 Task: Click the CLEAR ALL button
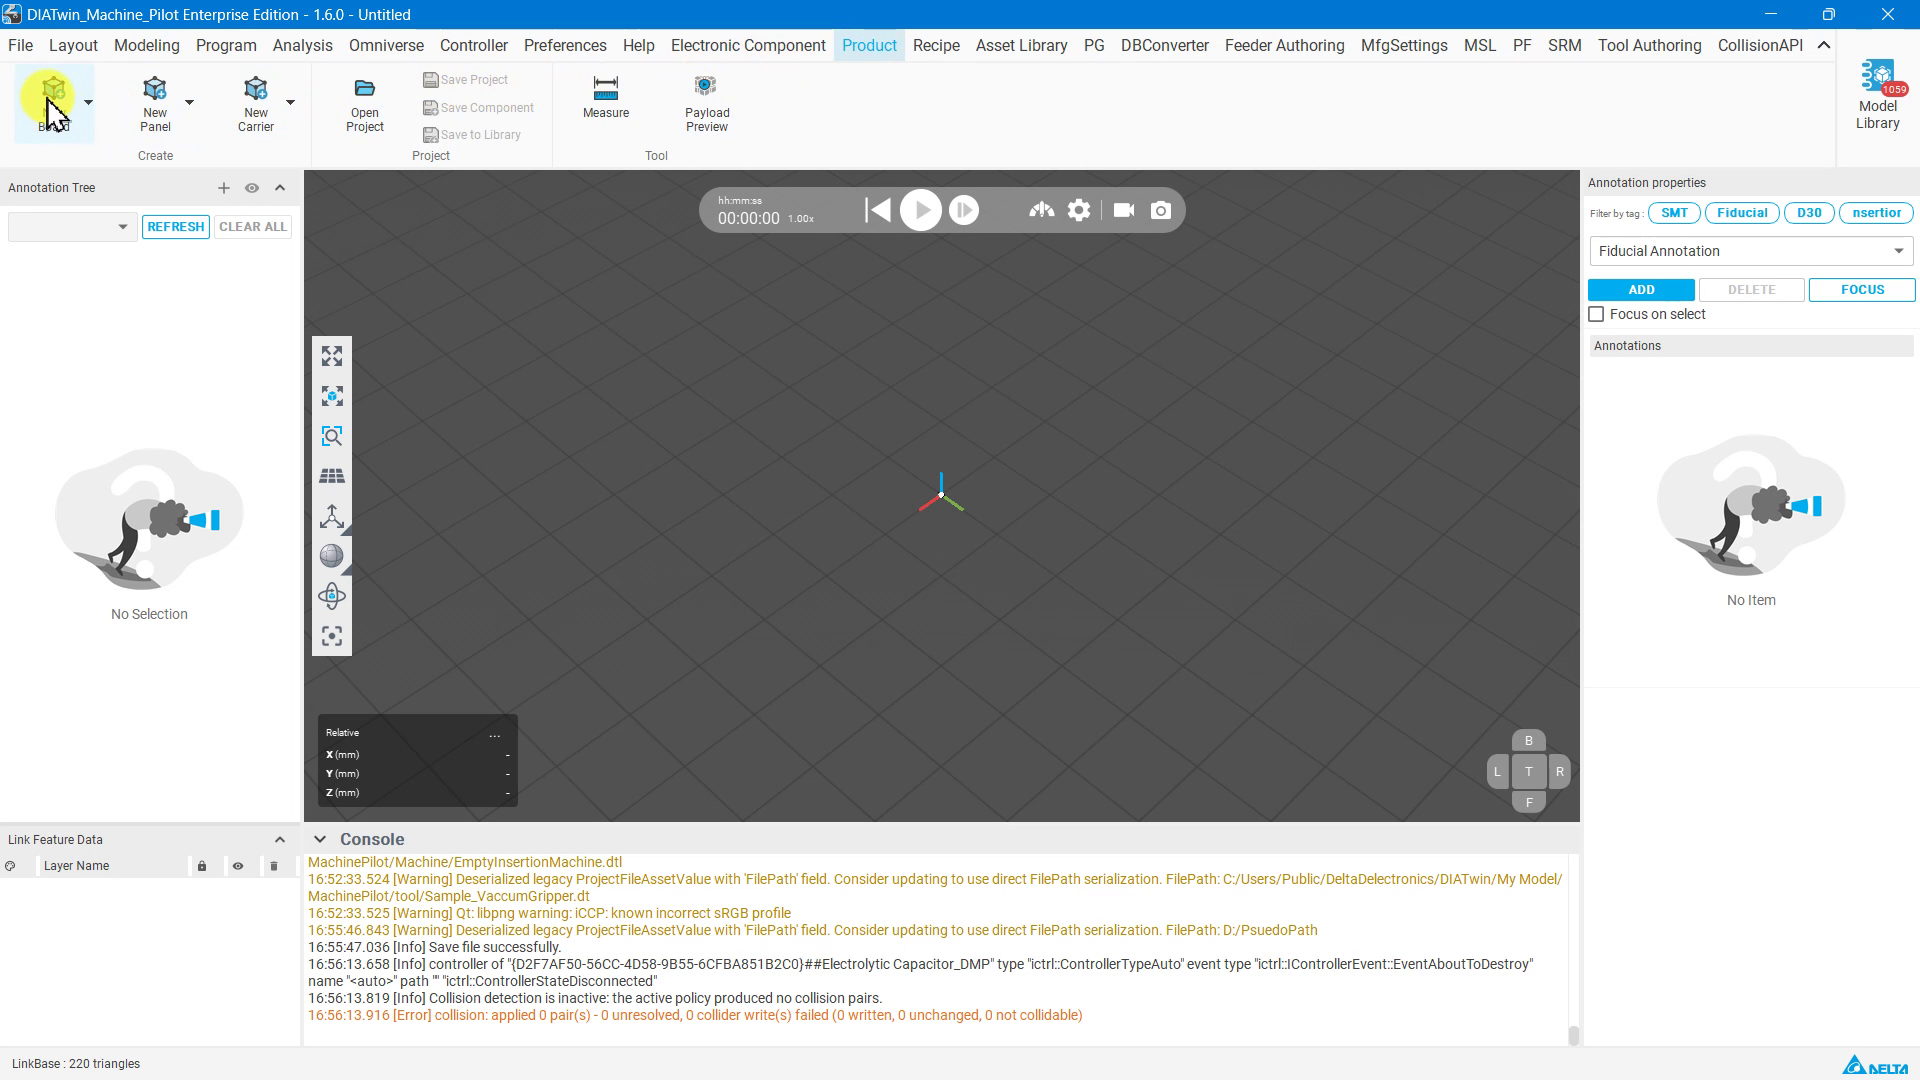[253, 227]
